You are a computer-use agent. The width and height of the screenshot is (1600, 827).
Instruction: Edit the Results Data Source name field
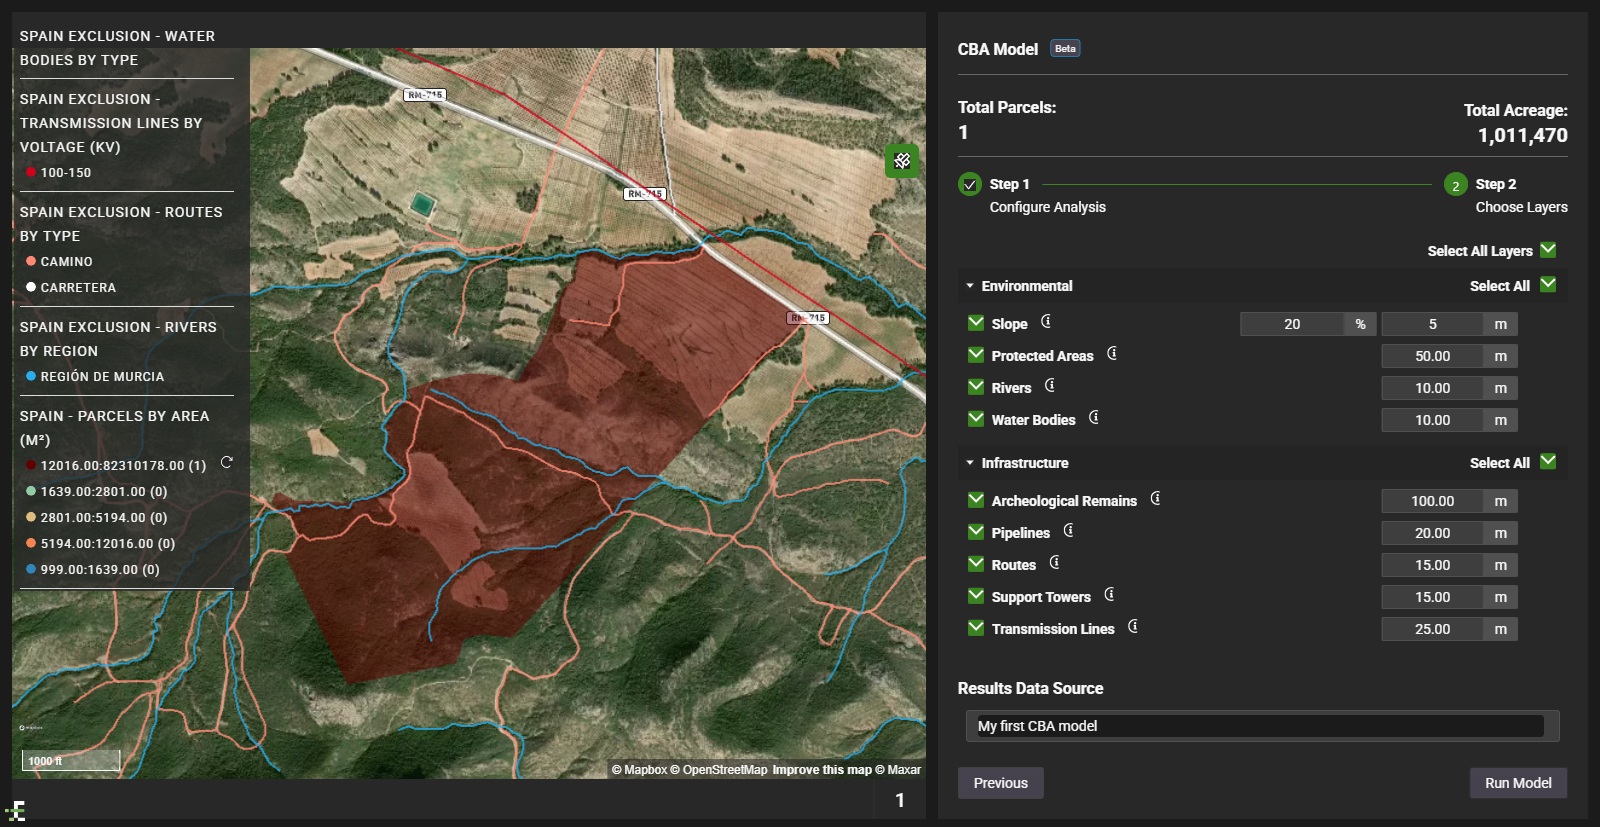1261,726
